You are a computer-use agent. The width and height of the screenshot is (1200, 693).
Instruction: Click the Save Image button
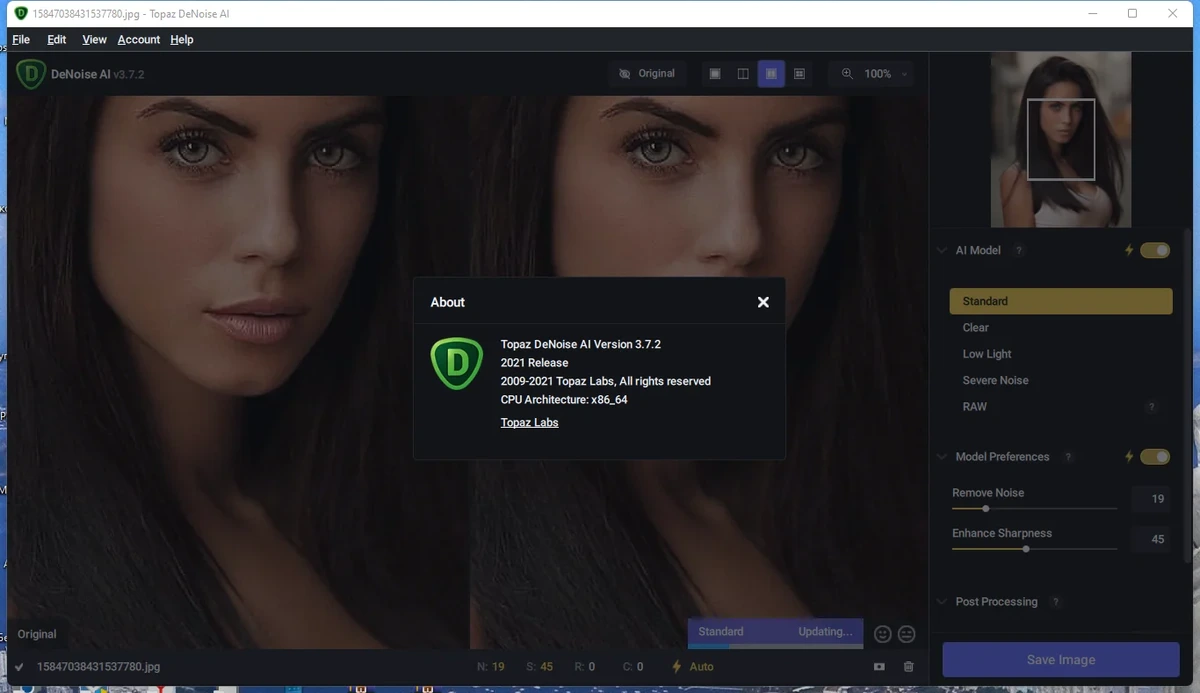coord(1061,660)
